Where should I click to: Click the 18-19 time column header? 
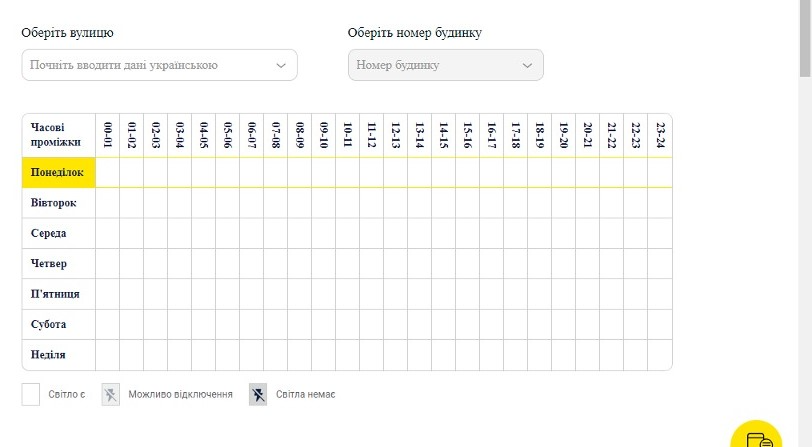tap(540, 136)
